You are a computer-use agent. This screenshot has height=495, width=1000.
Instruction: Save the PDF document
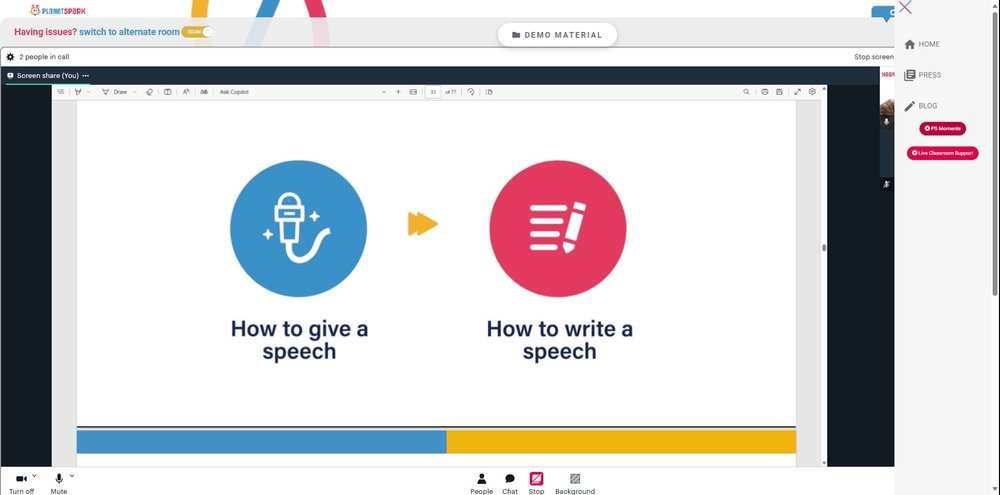779,92
